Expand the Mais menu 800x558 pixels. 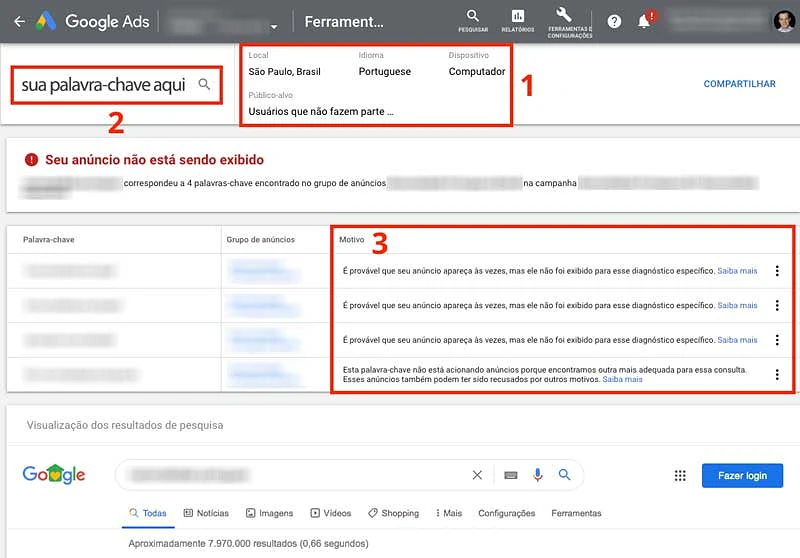448,514
